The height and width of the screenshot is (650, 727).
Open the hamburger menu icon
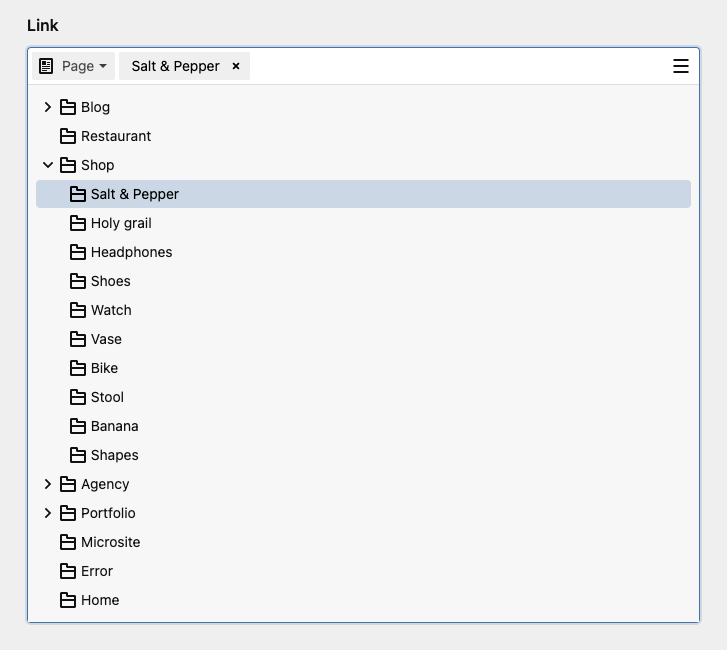click(680, 66)
